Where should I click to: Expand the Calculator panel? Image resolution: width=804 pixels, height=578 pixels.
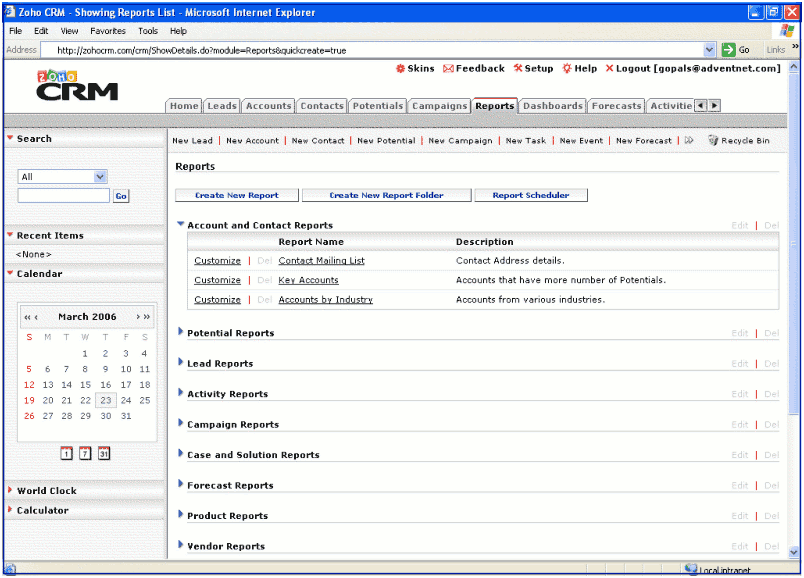click(x=10, y=509)
